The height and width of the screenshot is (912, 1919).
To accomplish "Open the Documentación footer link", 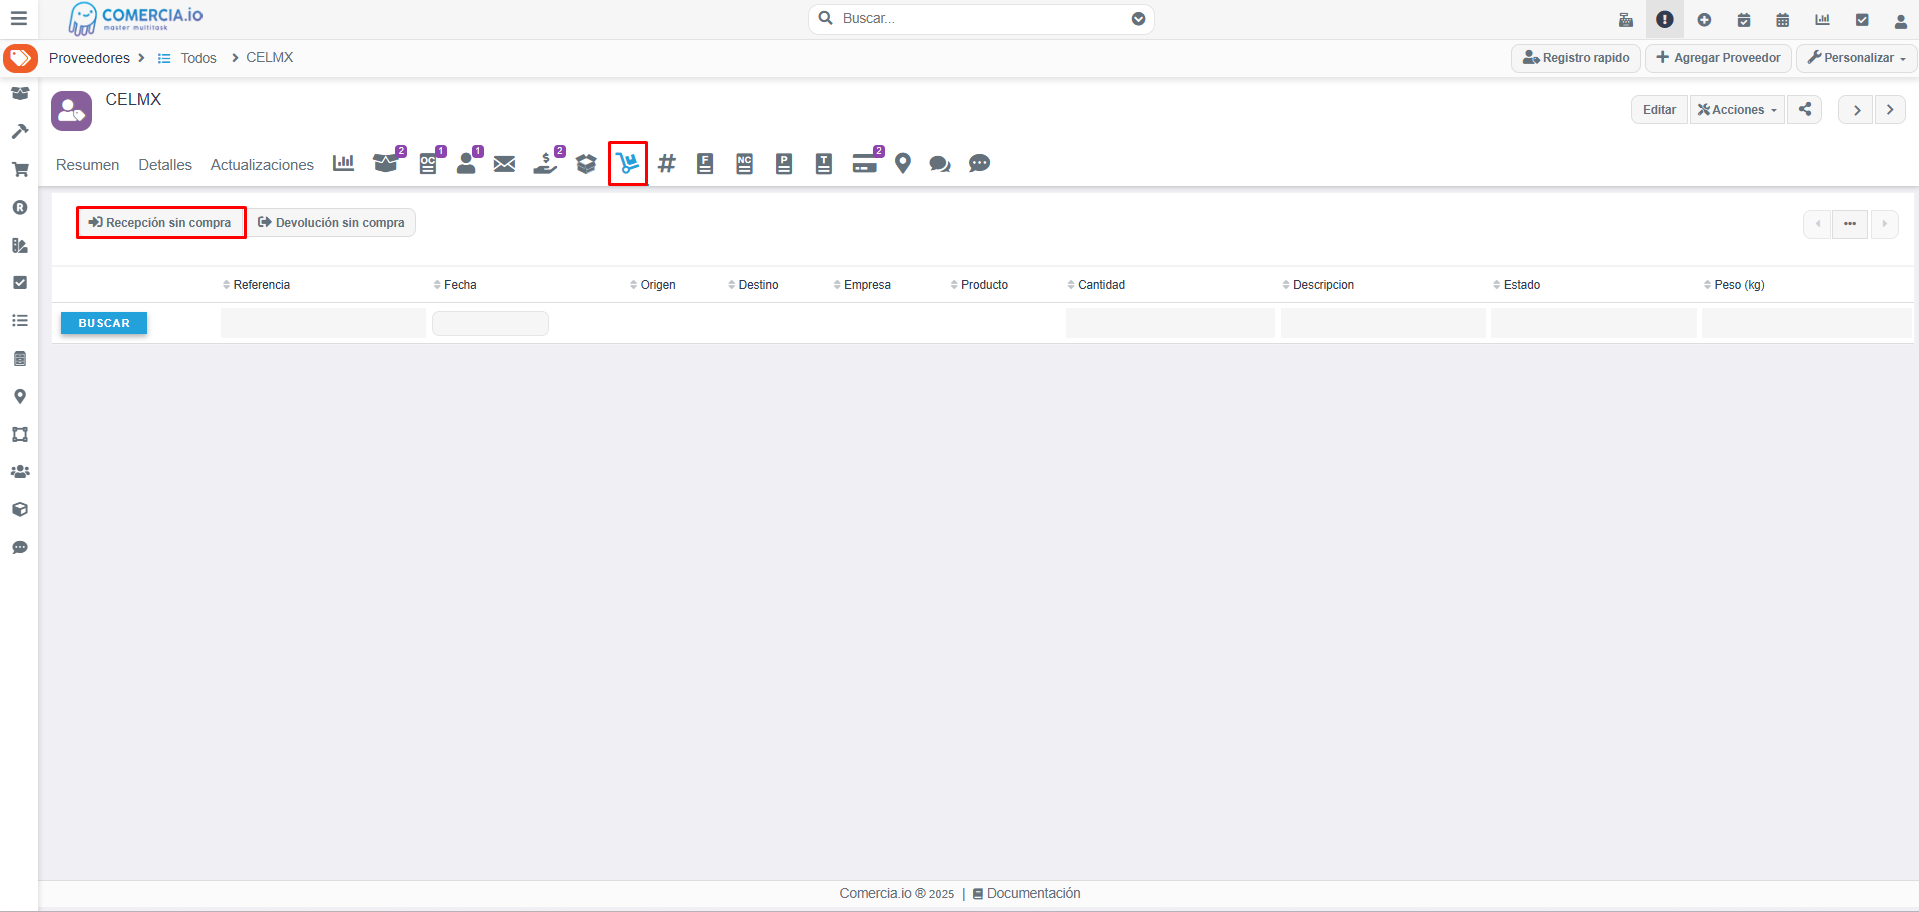I will click(x=1026, y=893).
